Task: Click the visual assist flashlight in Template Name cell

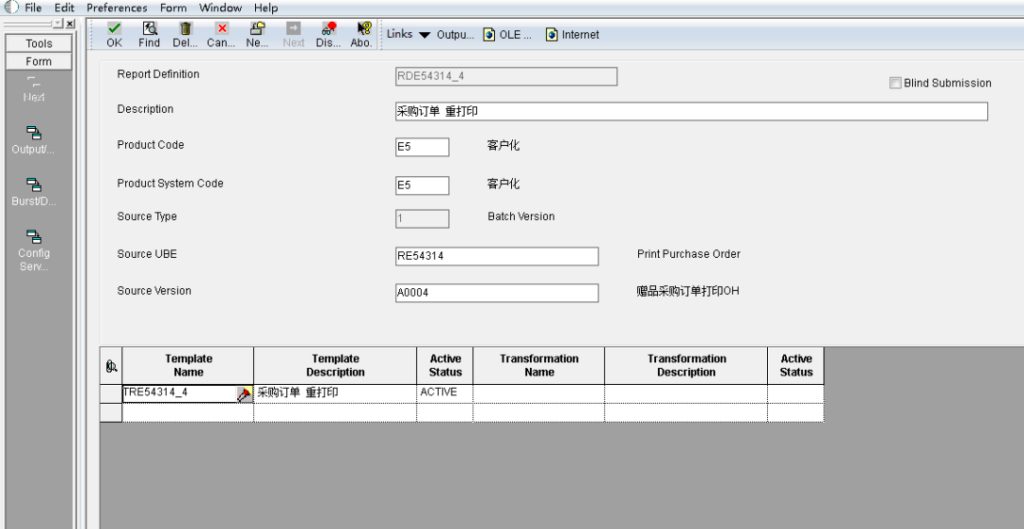Action: [244, 394]
